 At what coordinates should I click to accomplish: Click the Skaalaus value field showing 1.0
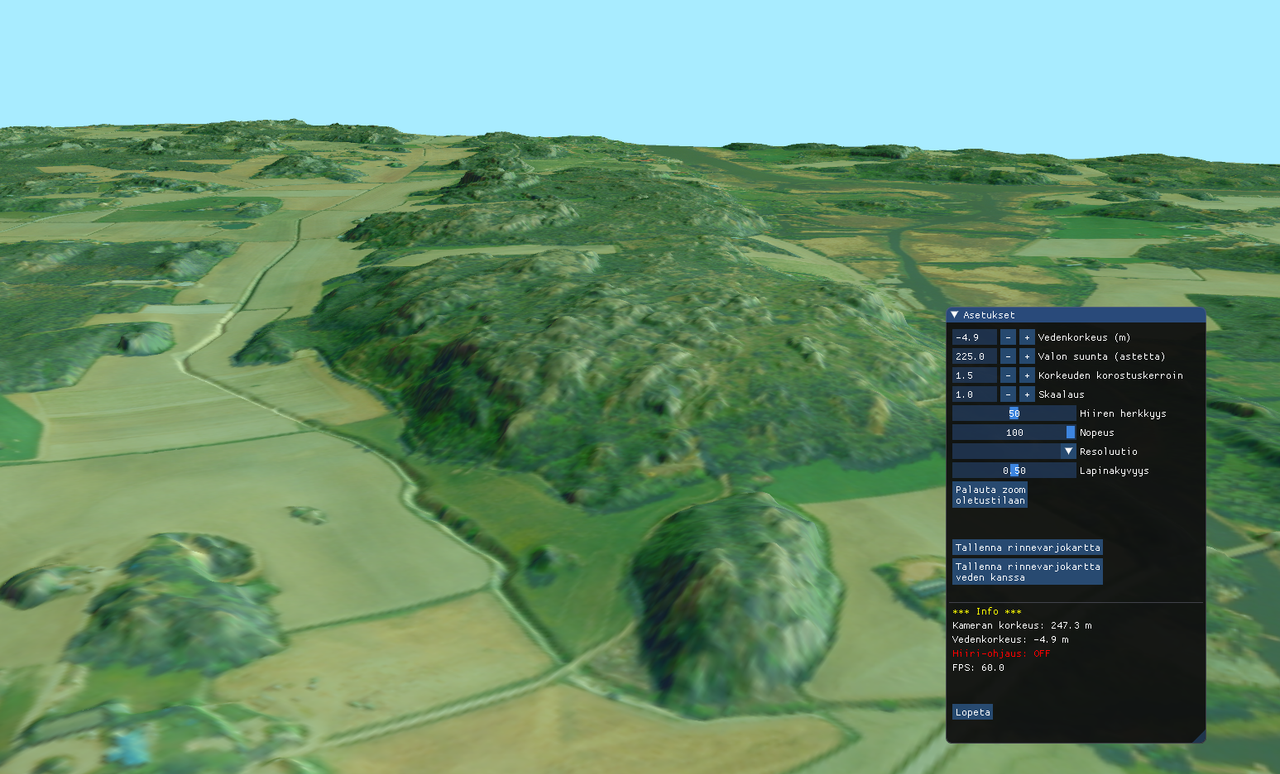[x=974, y=394]
